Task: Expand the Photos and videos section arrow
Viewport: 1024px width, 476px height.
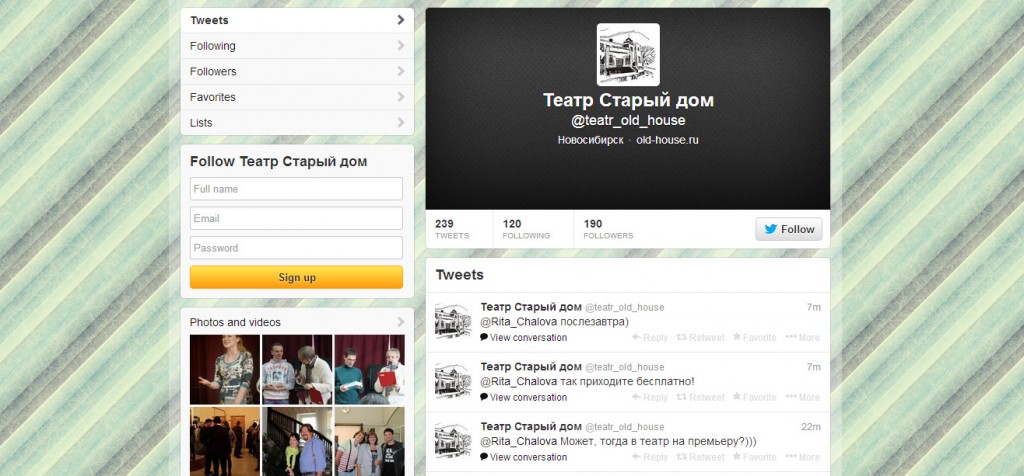Action: (400, 322)
